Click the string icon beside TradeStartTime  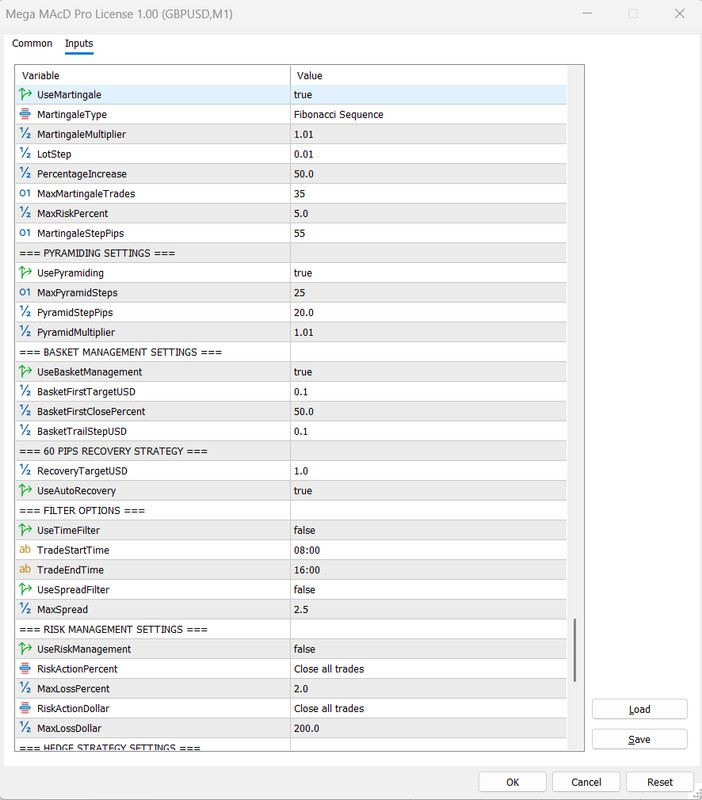25,549
